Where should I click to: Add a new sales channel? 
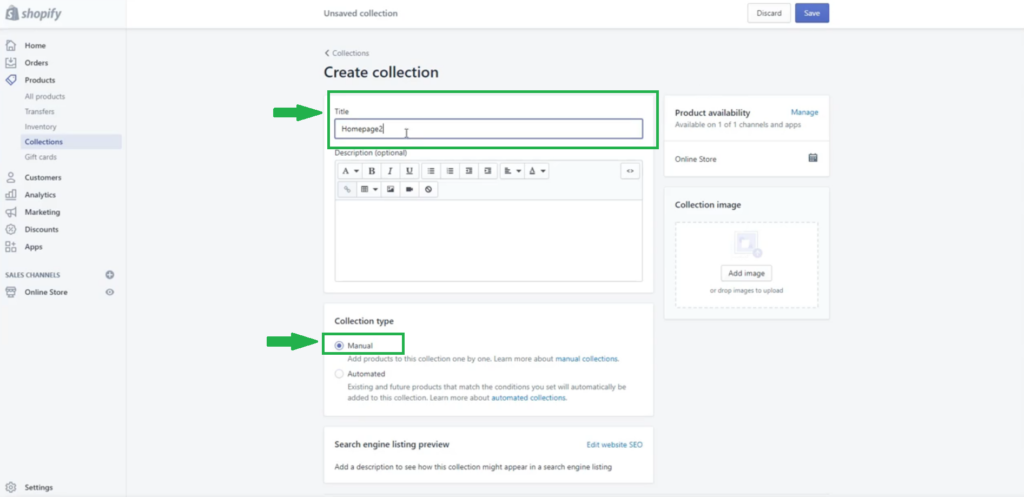click(110, 275)
